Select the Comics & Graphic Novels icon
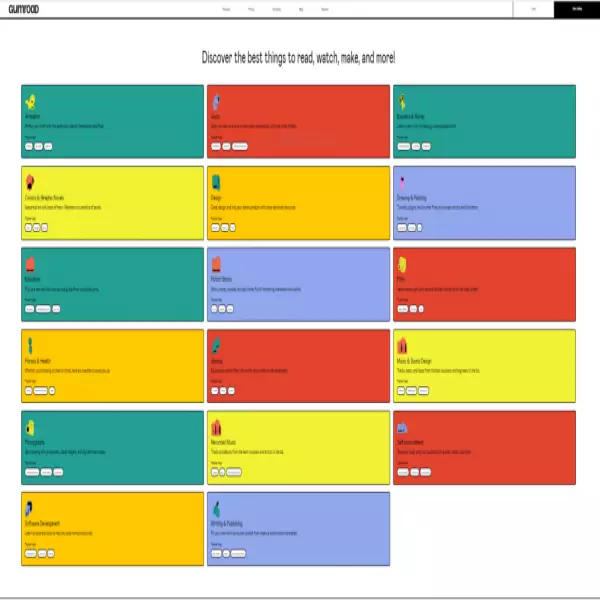This screenshot has width=600, height=600. pos(31,182)
